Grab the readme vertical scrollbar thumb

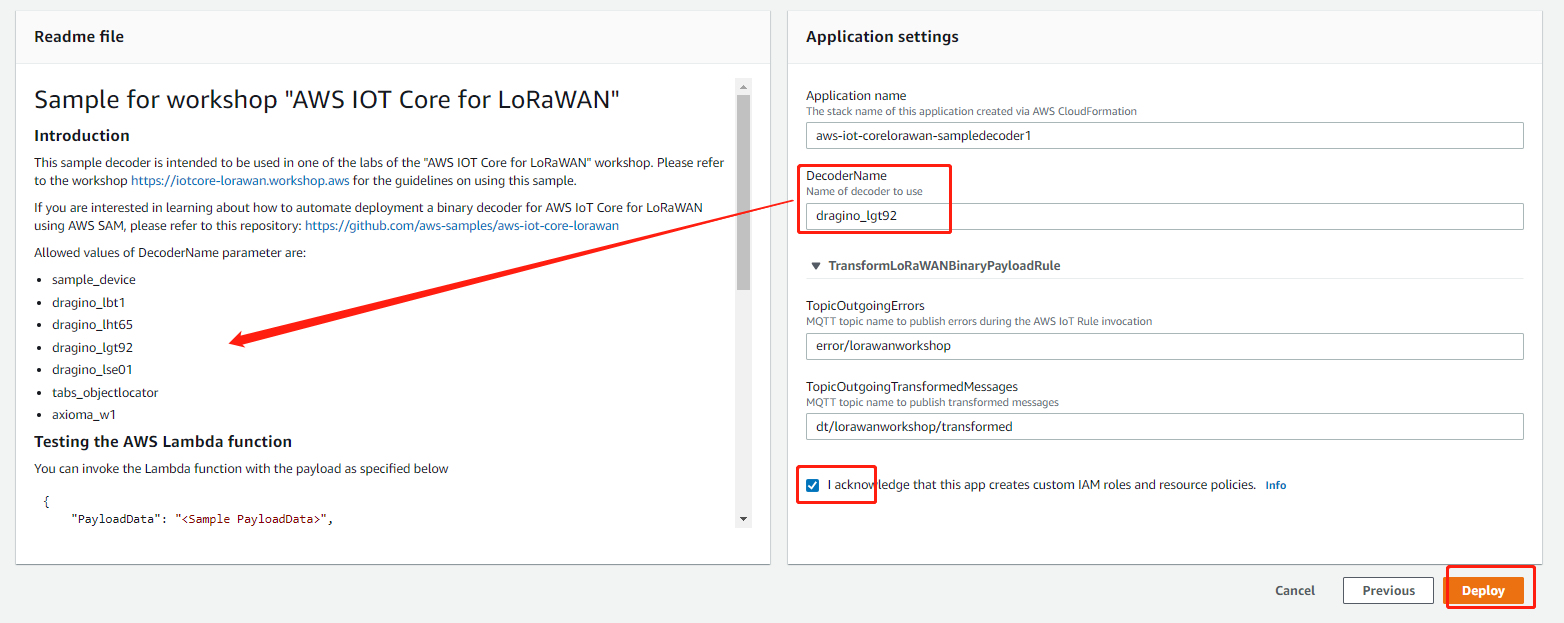pyautogui.click(x=742, y=192)
